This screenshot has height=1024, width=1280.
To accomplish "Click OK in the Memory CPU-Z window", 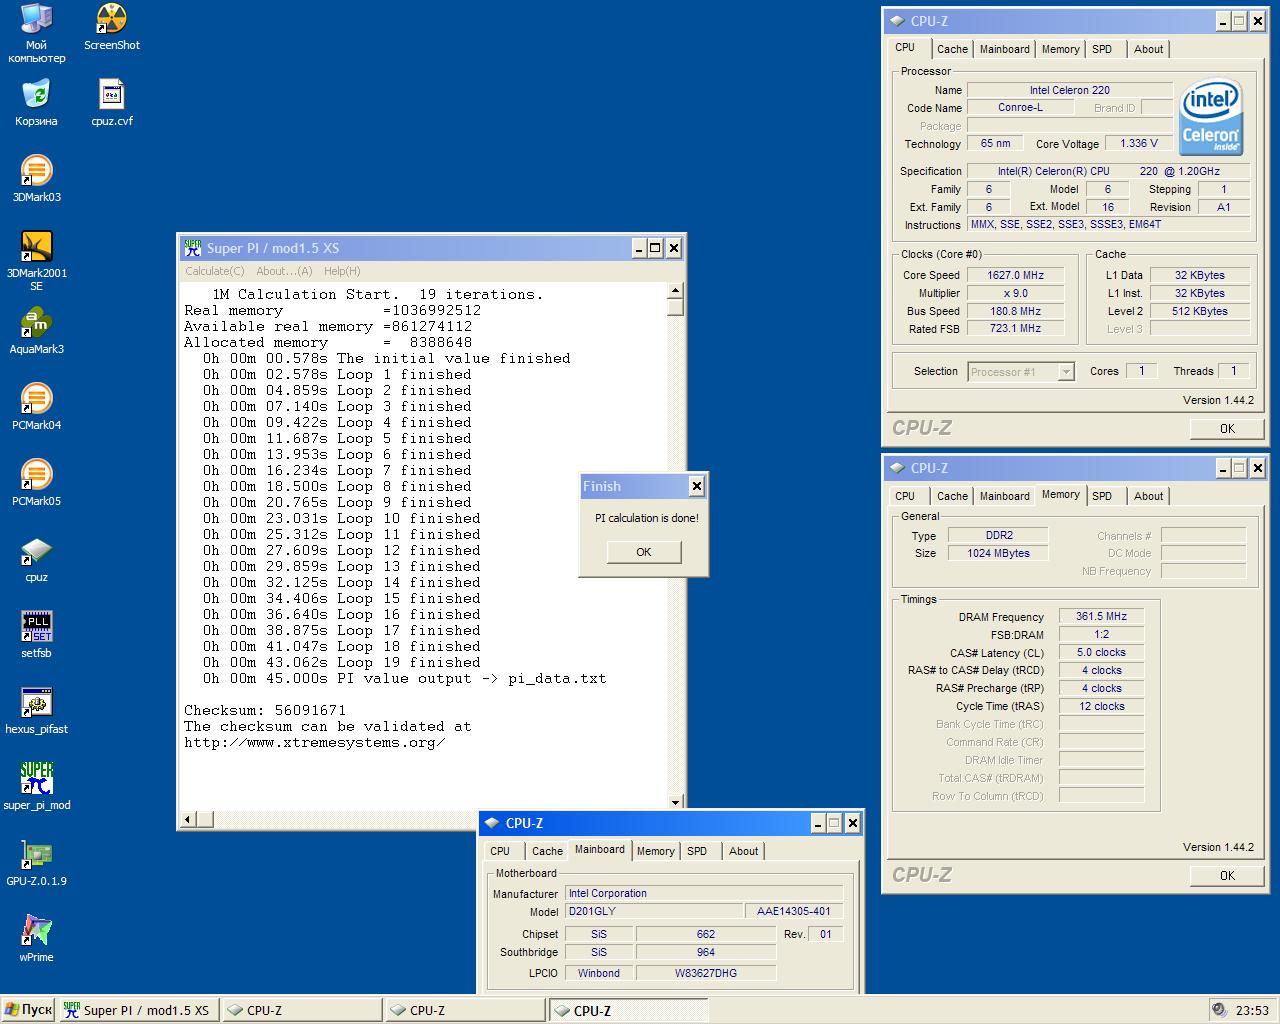I will [x=1227, y=875].
